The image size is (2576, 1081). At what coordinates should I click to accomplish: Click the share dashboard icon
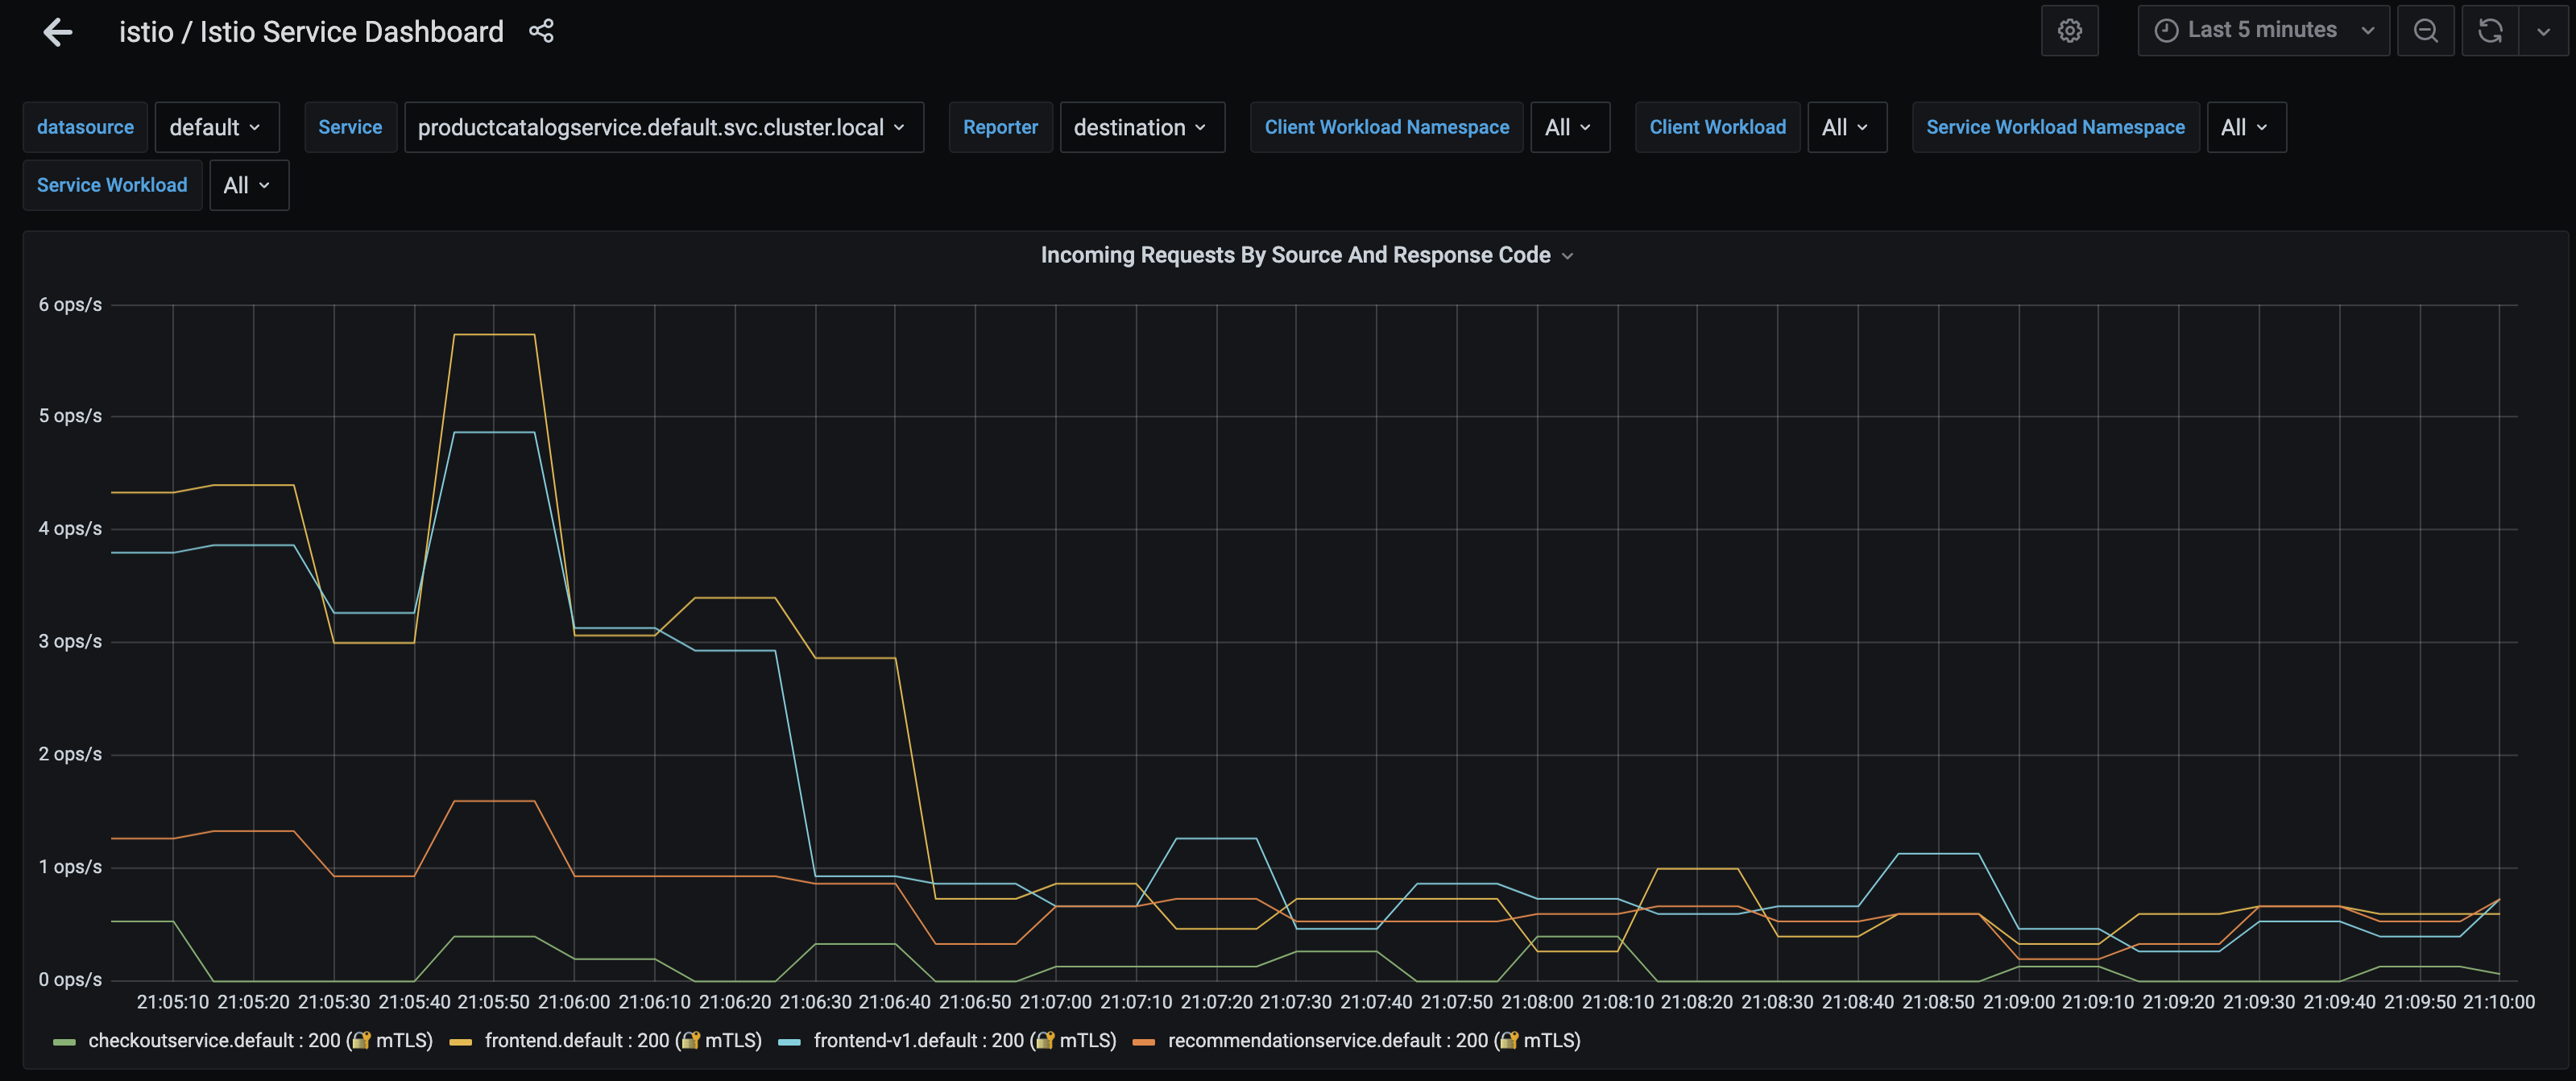(541, 31)
